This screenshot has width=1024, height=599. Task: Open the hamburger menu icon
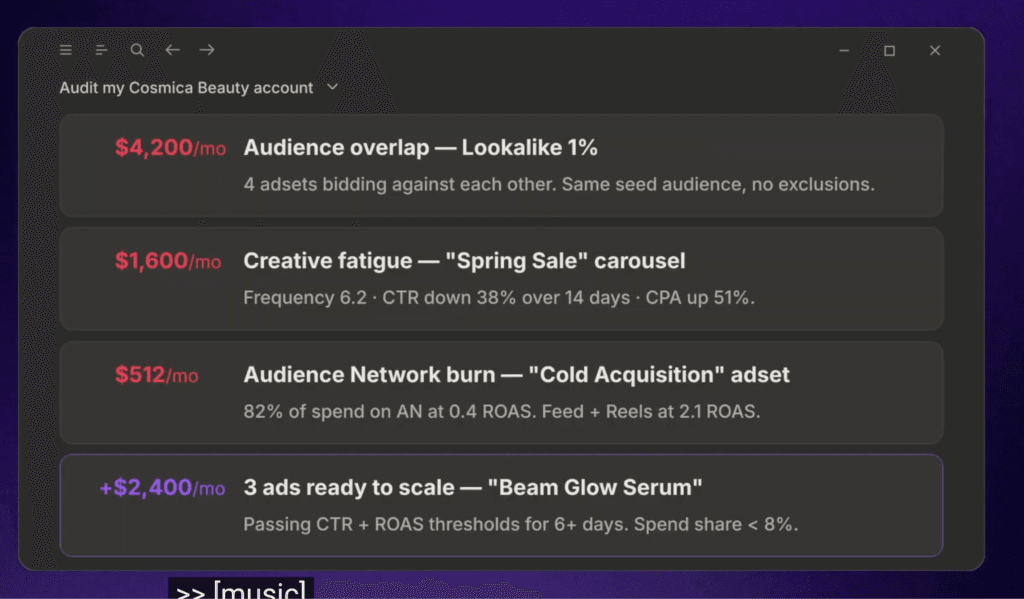pos(66,50)
